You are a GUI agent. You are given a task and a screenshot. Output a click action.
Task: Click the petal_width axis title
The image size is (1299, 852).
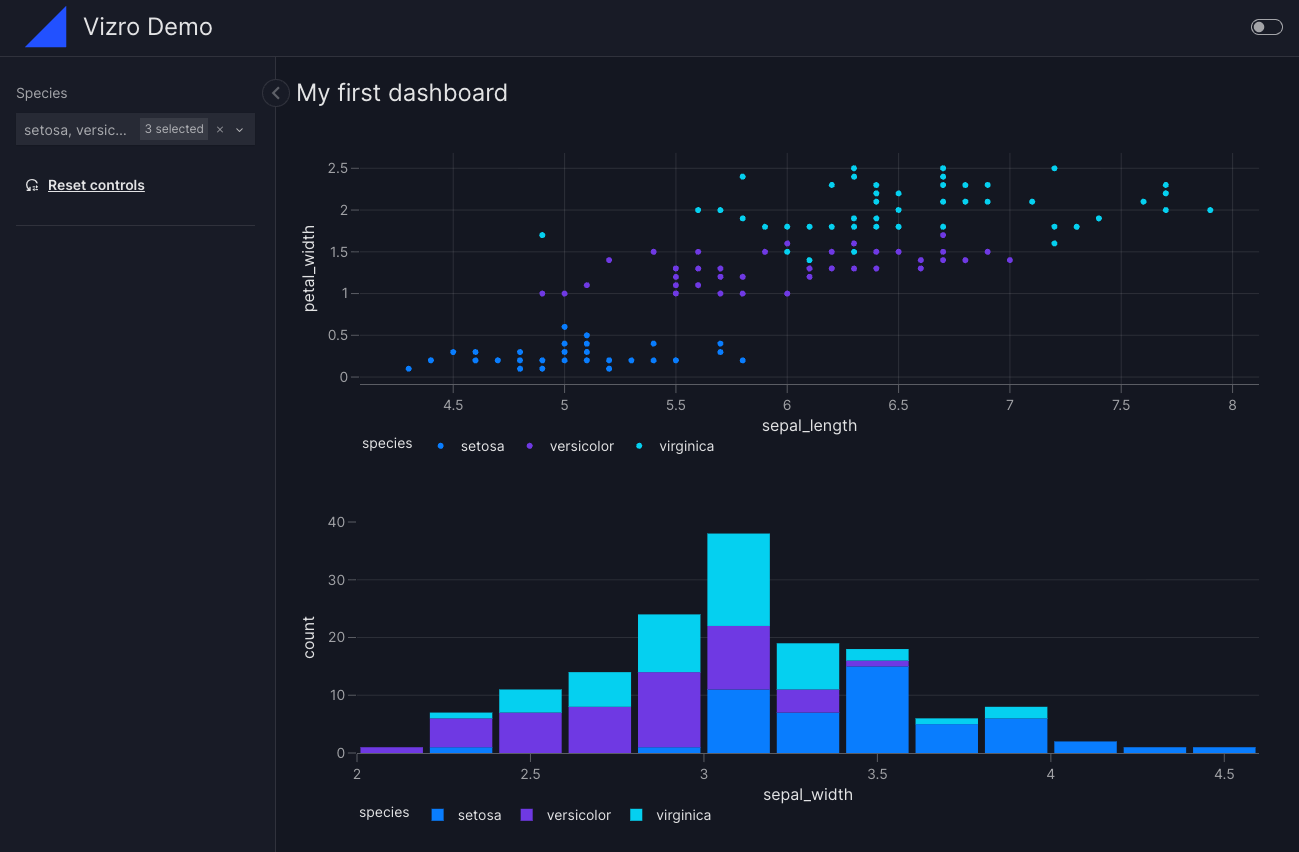pyautogui.click(x=310, y=268)
